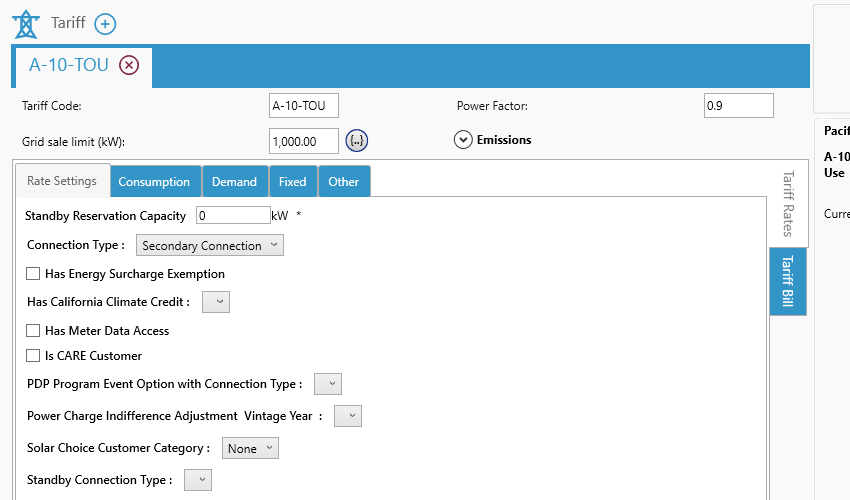Image resolution: width=850 pixels, height=500 pixels.
Task: Check the Has Meter Data Access box
Action: 33,331
